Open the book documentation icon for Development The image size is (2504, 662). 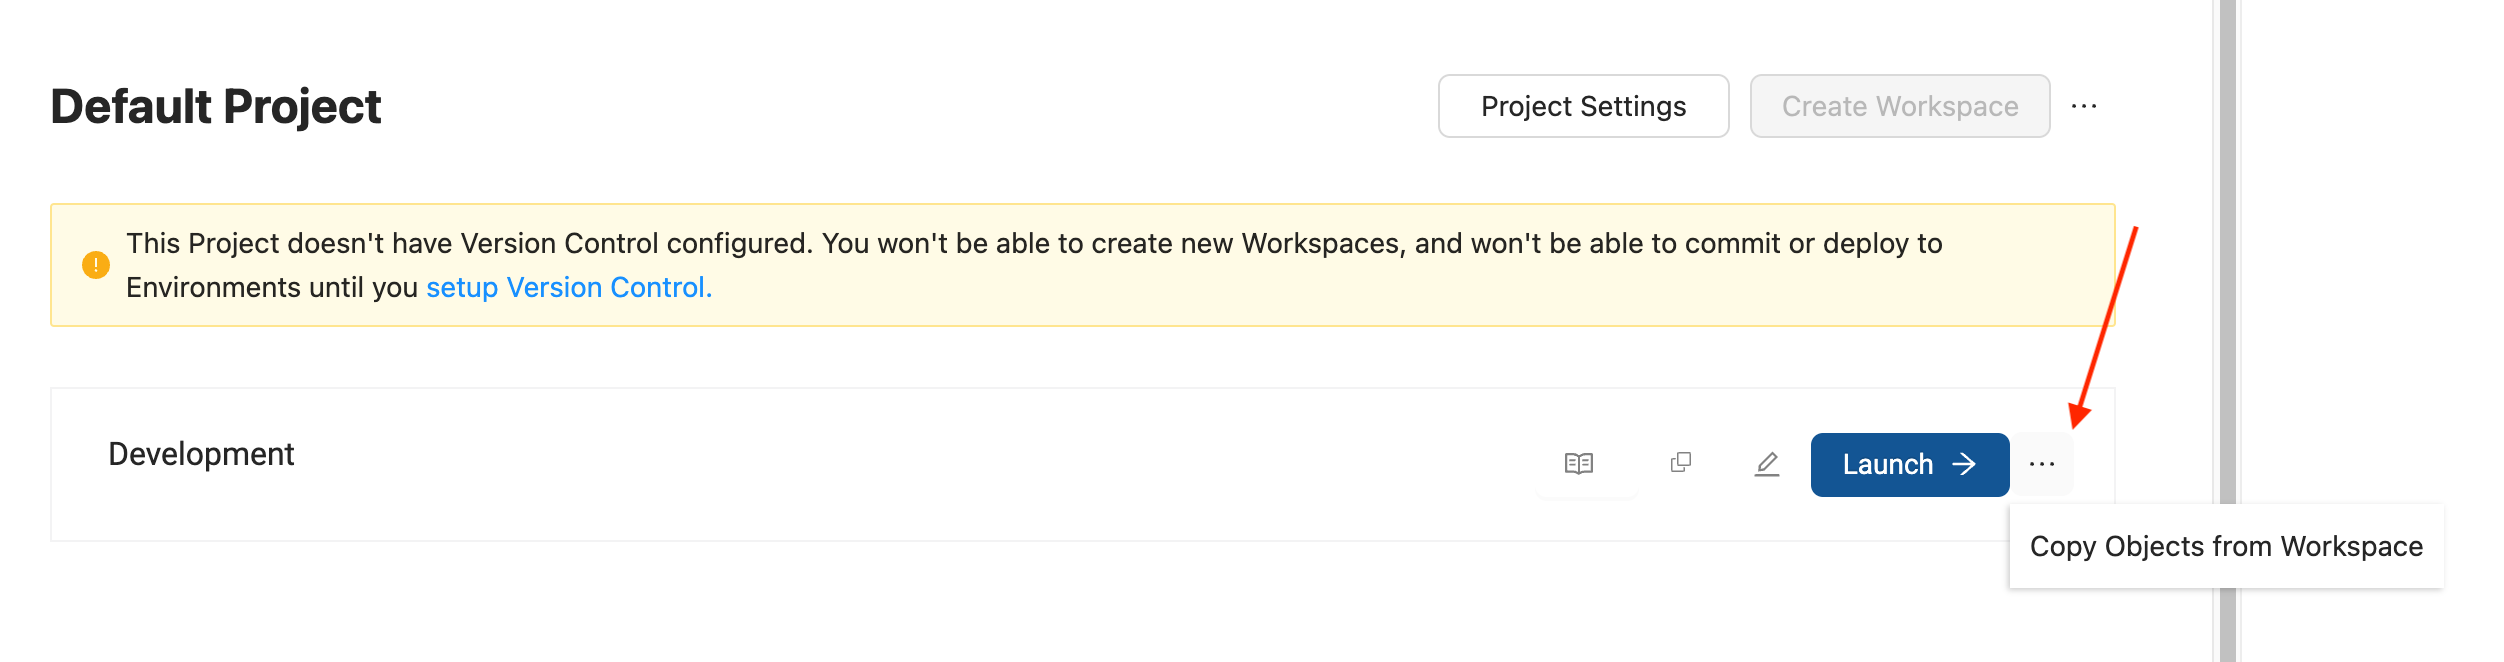(1579, 464)
